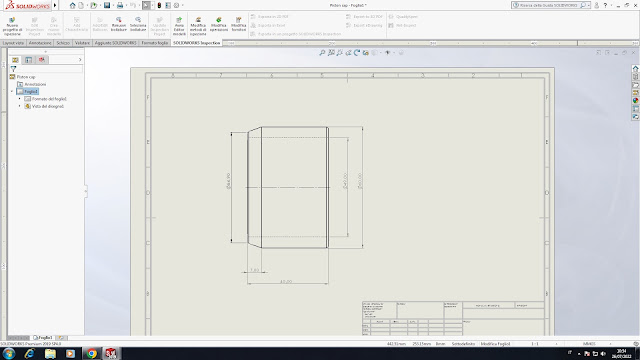Screen dimensions: 640x360
Task: Collapse the Foglio1 tree node
Action: tap(12, 91)
